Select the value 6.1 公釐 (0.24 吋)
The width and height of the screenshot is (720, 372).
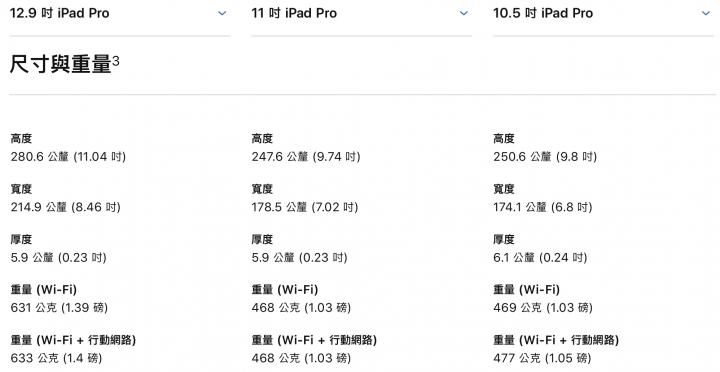click(x=540, y=258)
